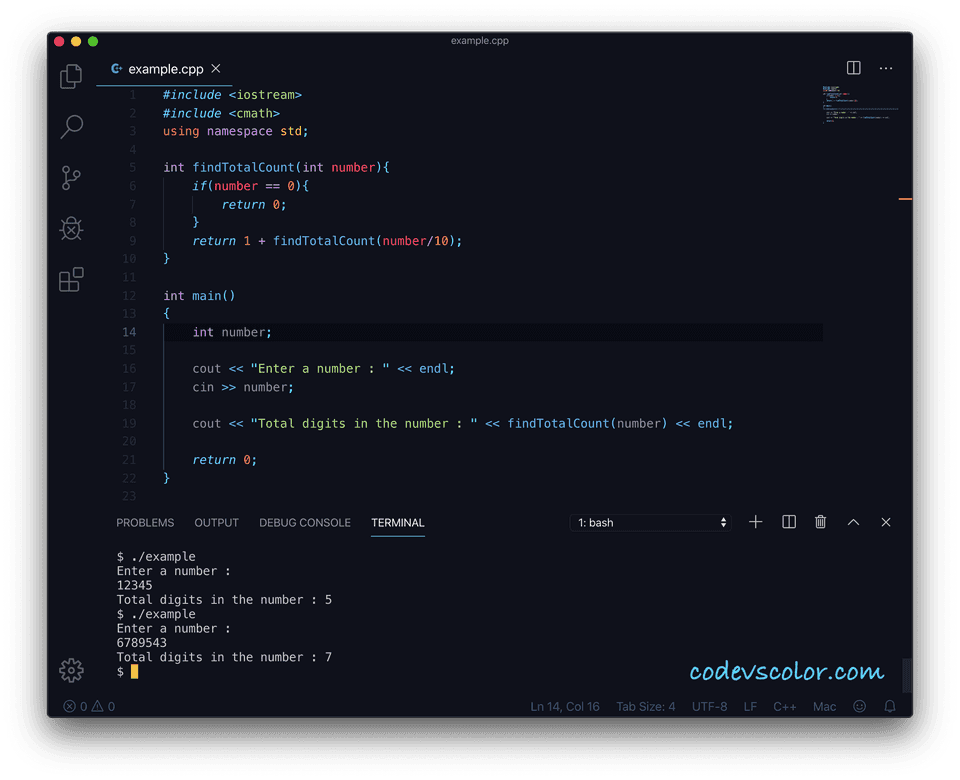The height and width of the screenshot is (780, 960).
Task: Open the editor more-actions ellipsis menu
Action: pos(886,68)
